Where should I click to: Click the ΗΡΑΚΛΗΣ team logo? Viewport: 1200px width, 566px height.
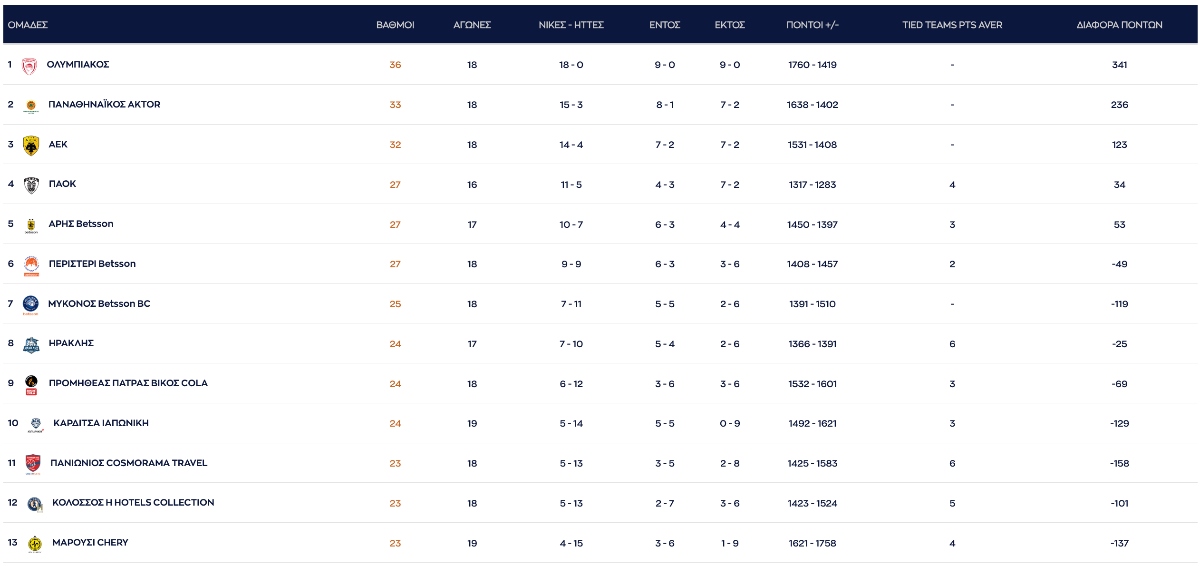(x=30, y=344)
